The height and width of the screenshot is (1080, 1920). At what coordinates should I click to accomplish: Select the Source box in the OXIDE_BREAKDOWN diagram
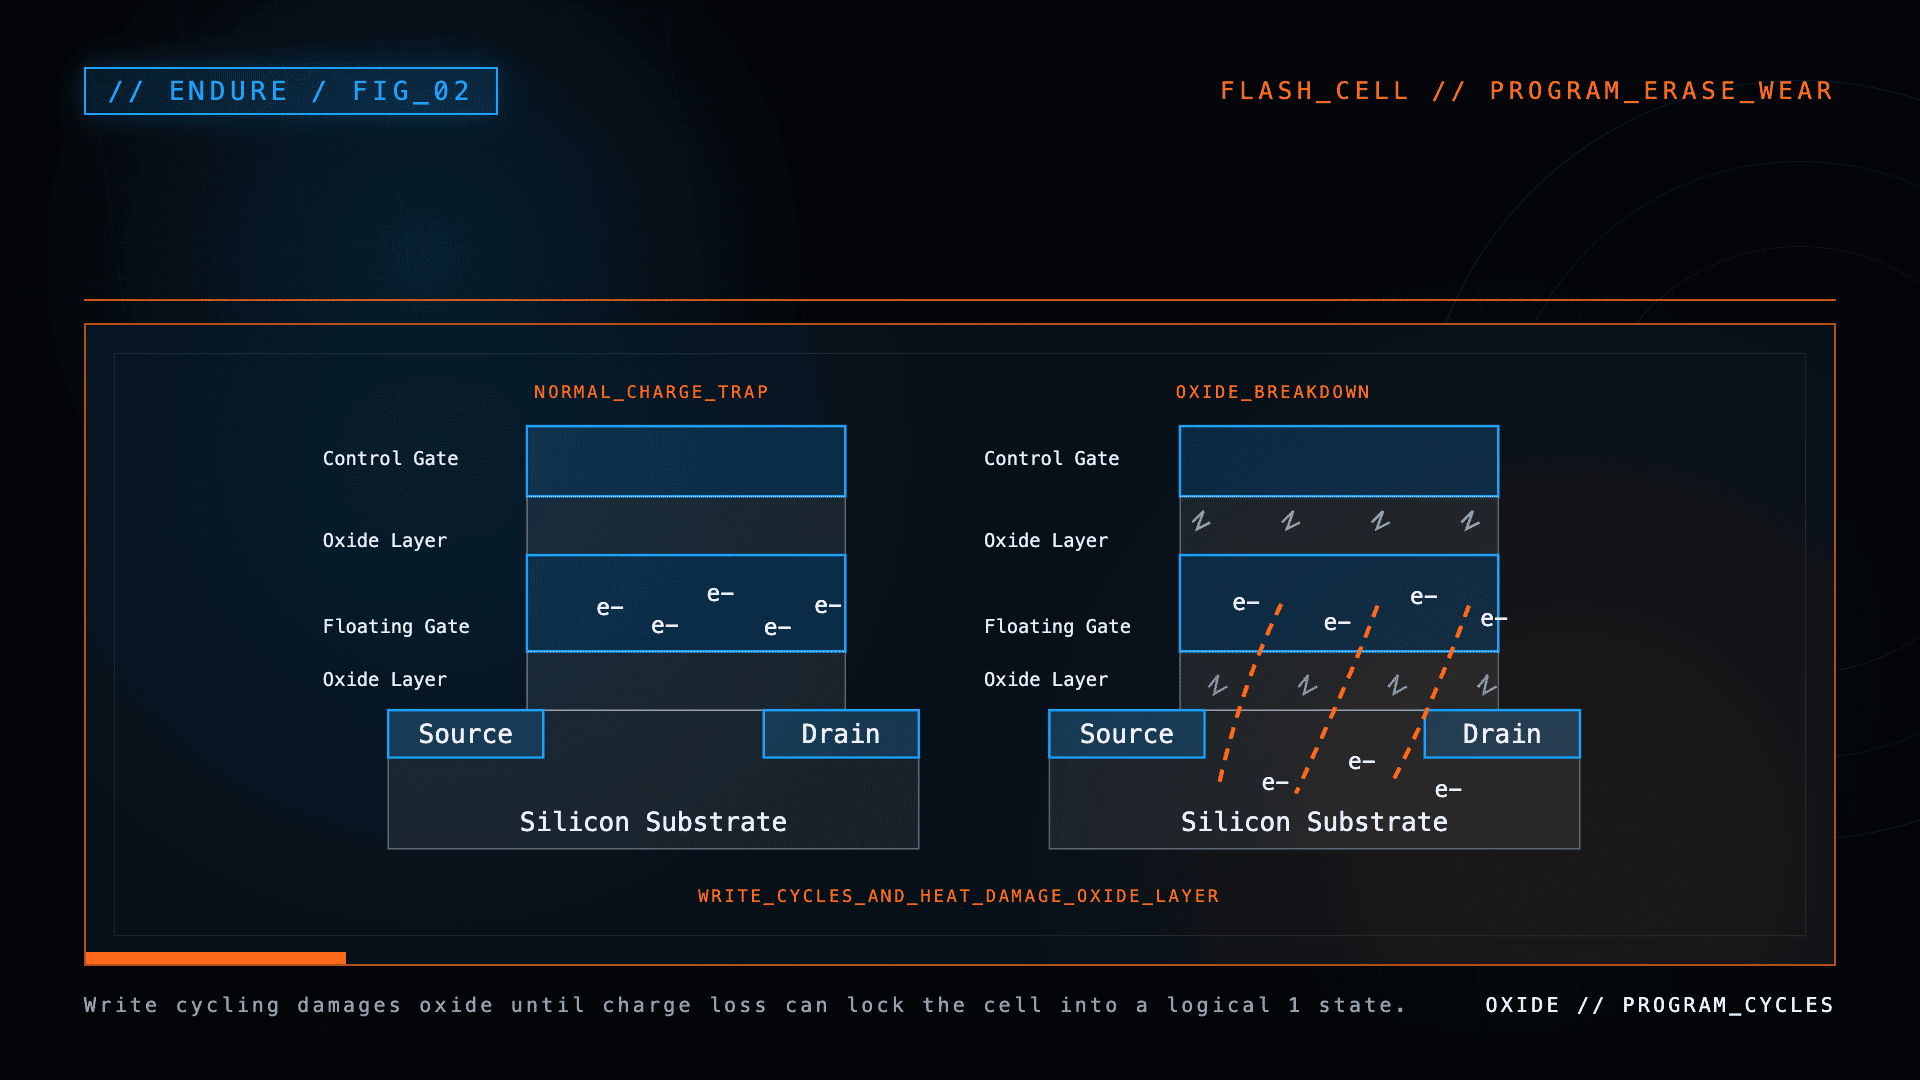tap(1127, 734)
